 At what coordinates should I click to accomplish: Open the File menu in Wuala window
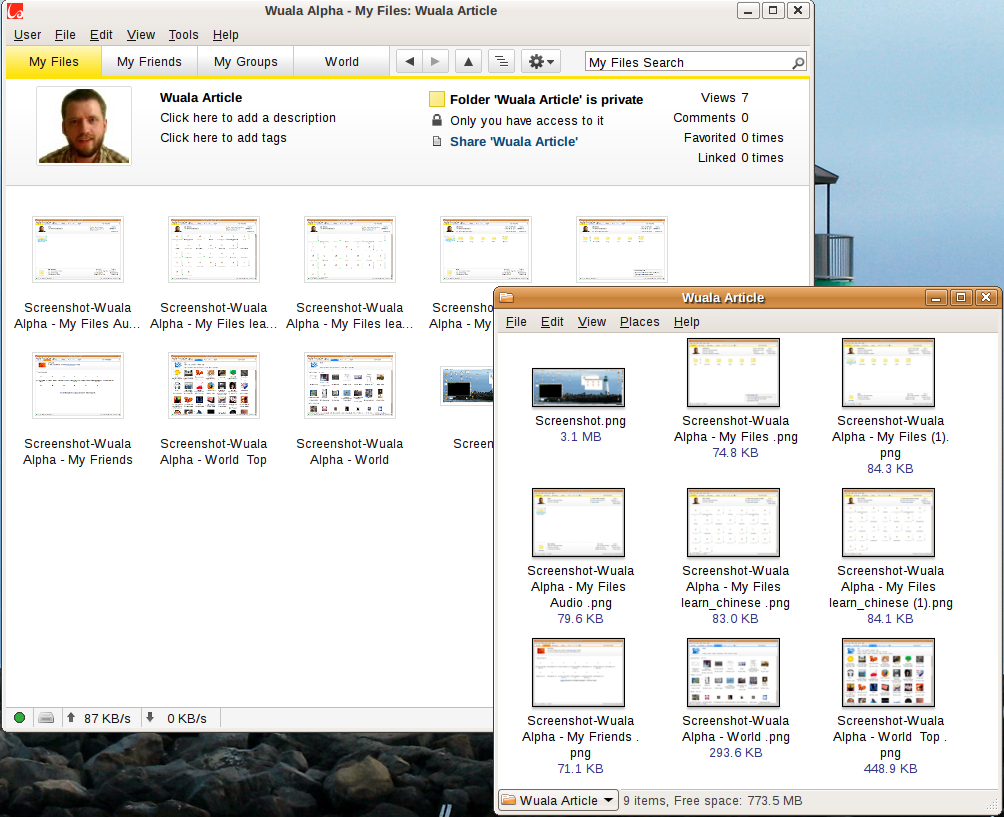click(x=65, y=35)
